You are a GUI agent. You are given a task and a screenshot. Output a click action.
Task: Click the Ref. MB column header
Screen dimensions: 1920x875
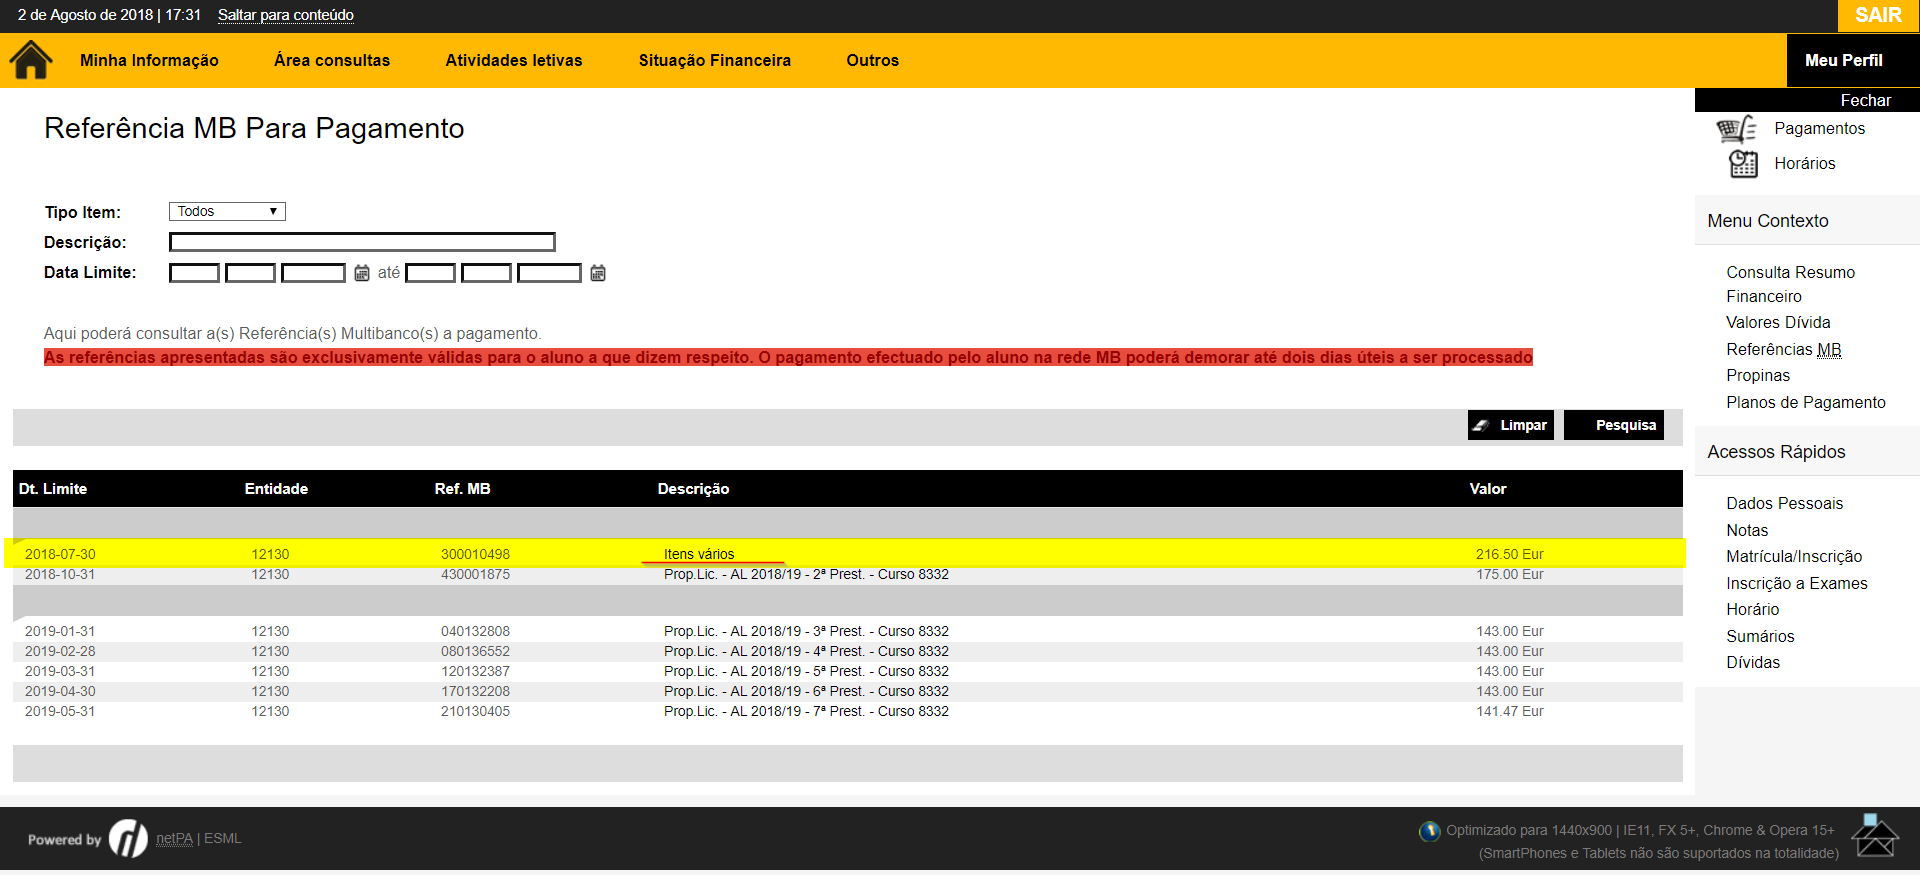point(462,489)
